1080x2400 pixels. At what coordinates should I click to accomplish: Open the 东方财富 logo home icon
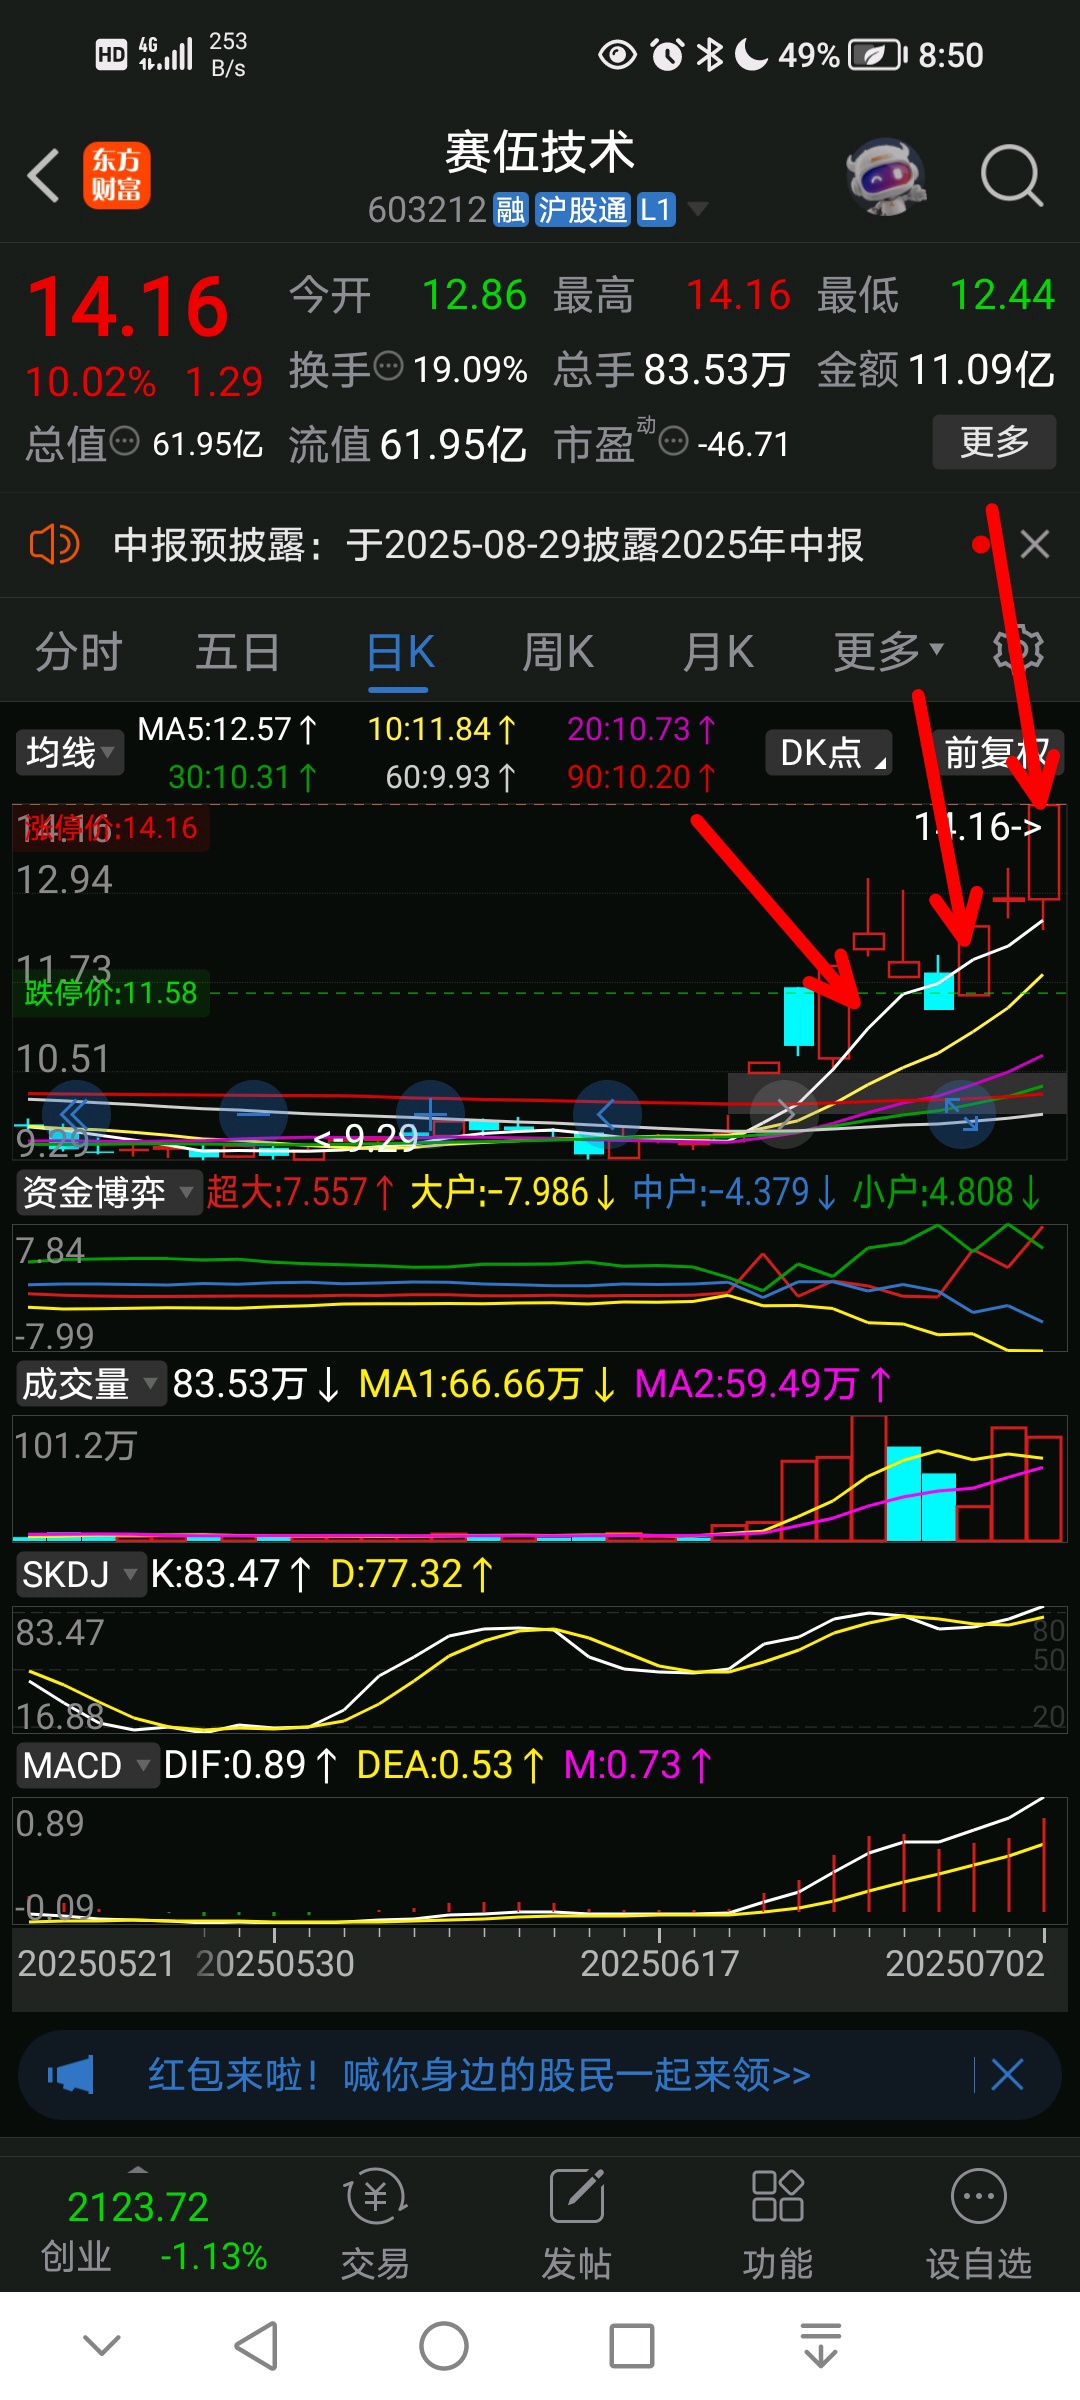point(117,175)
